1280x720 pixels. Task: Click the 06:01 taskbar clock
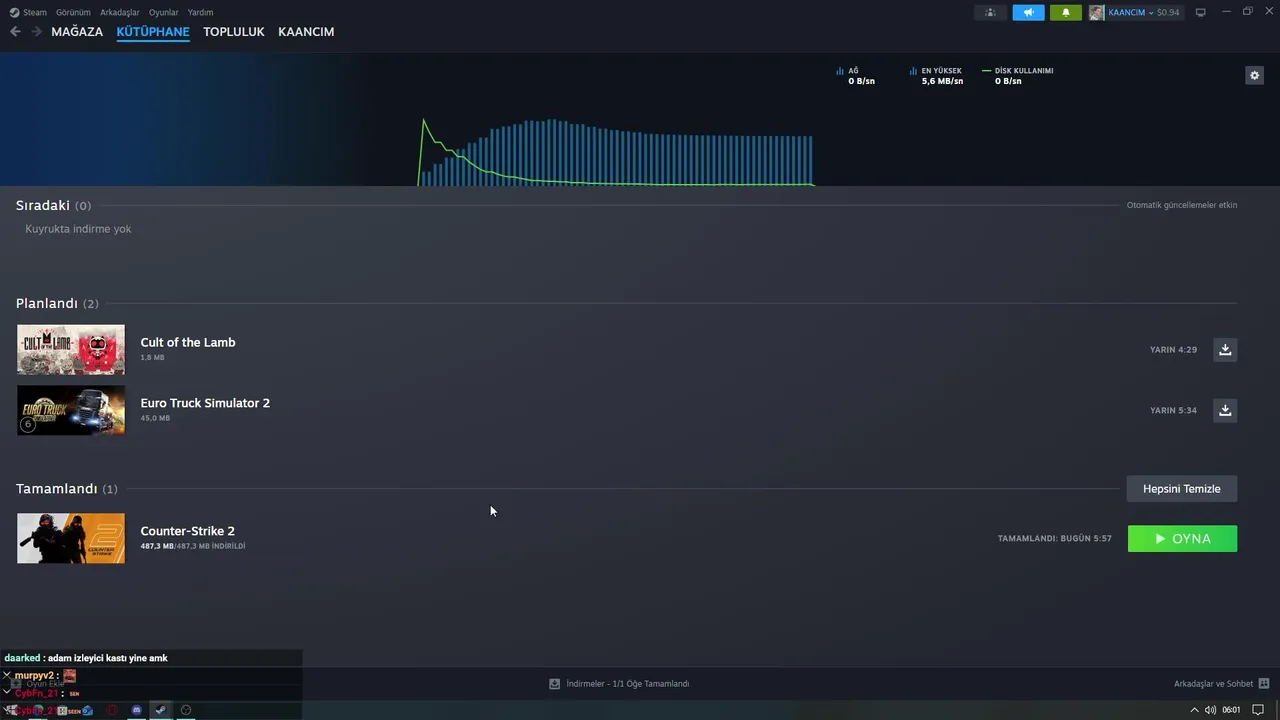point(1231,710)
